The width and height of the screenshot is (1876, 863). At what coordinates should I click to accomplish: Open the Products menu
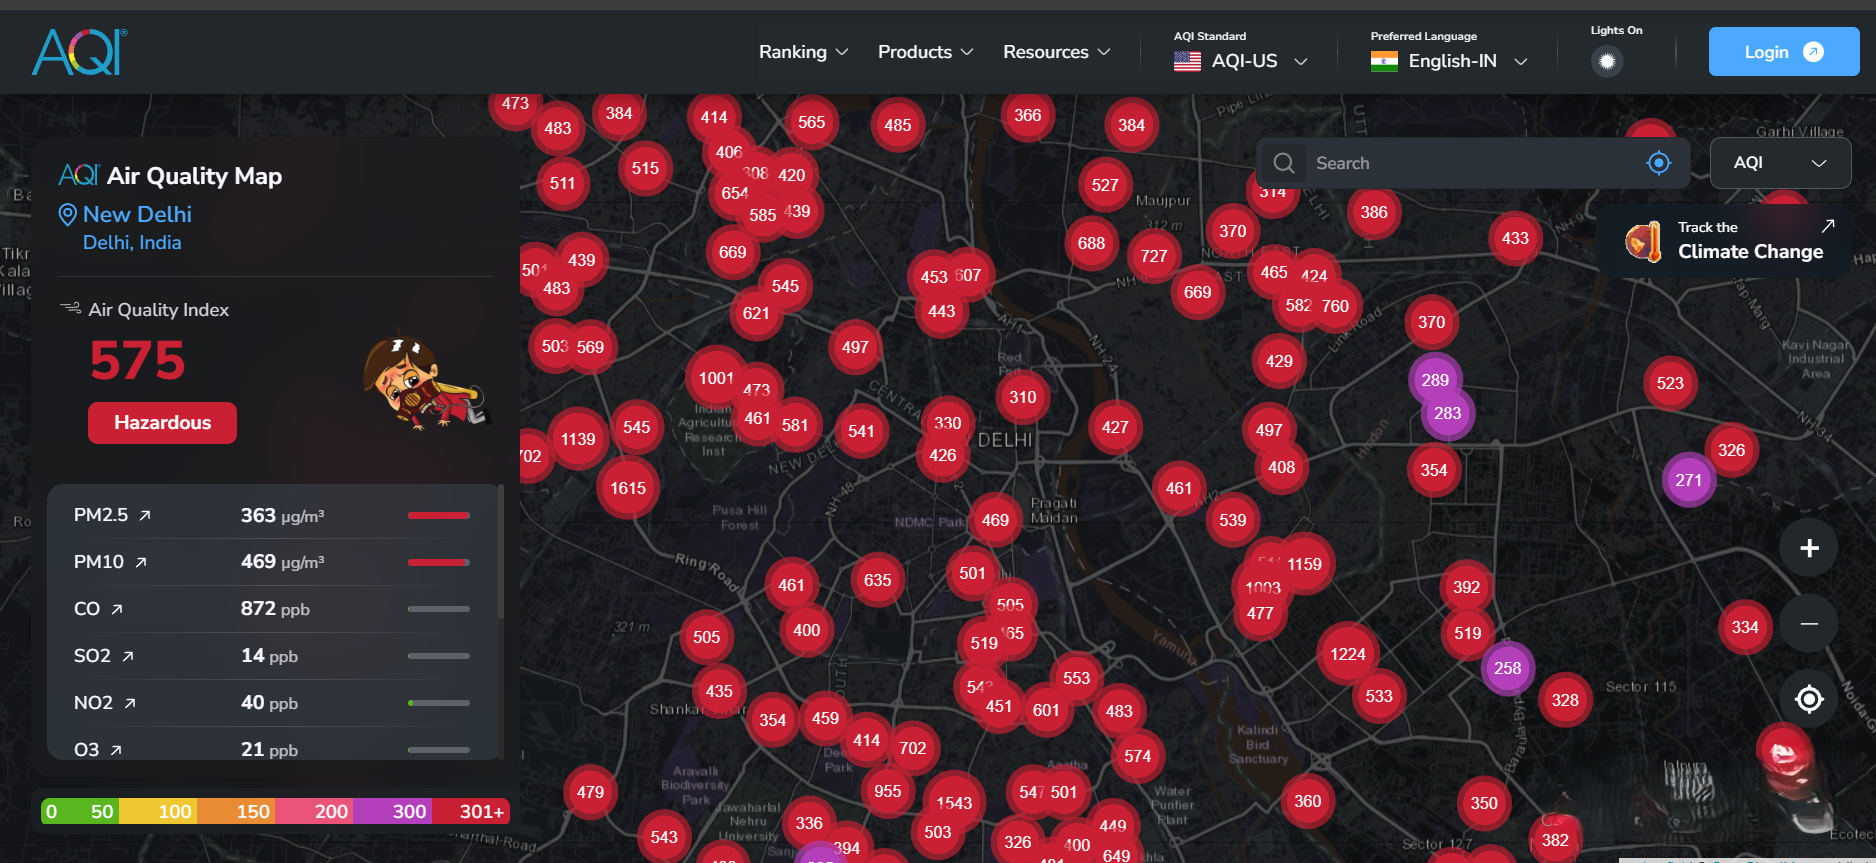925,52
